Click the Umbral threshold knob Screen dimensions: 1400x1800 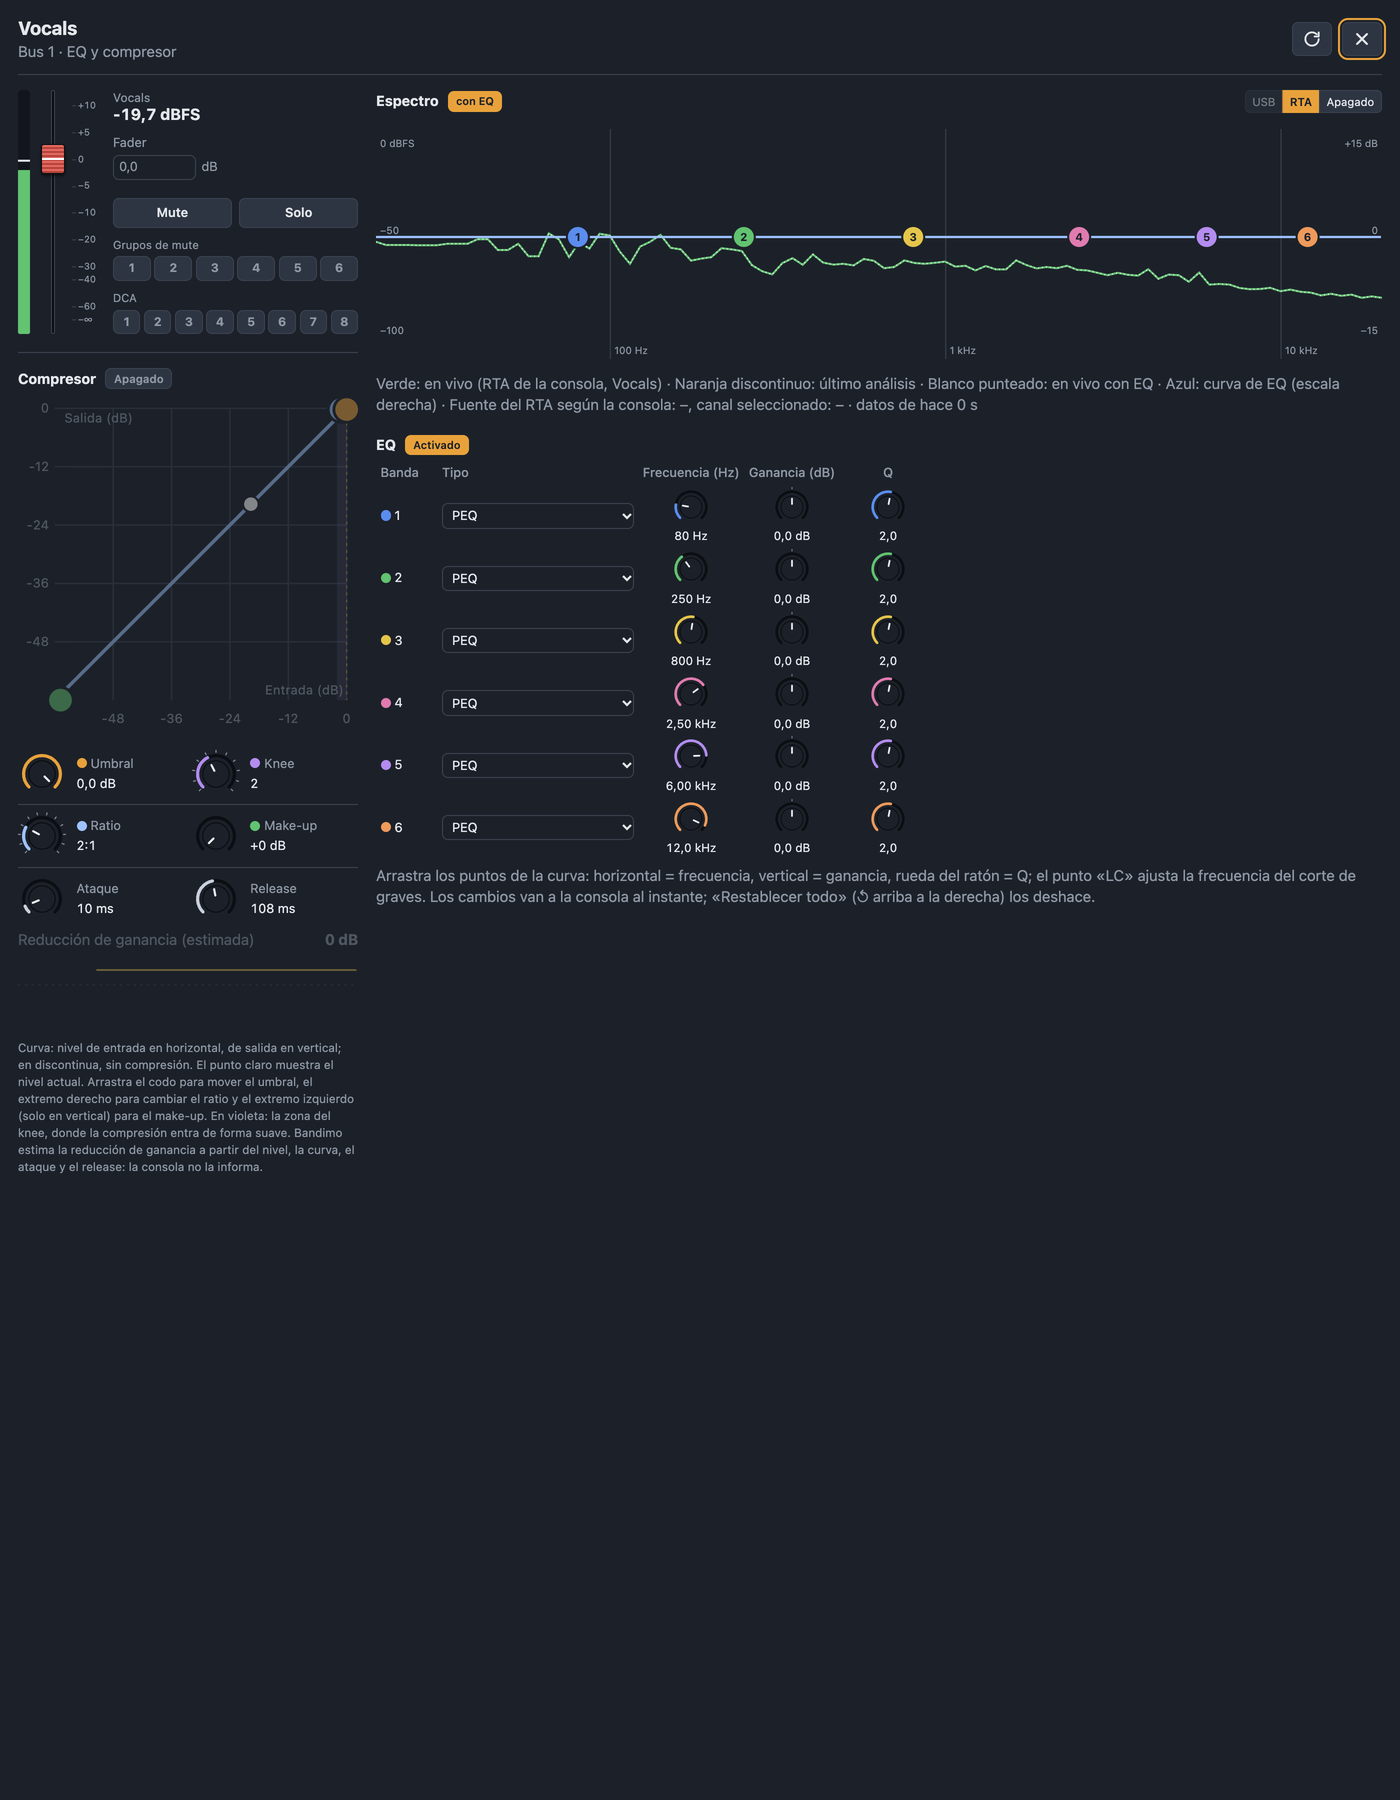coord(42,773)
